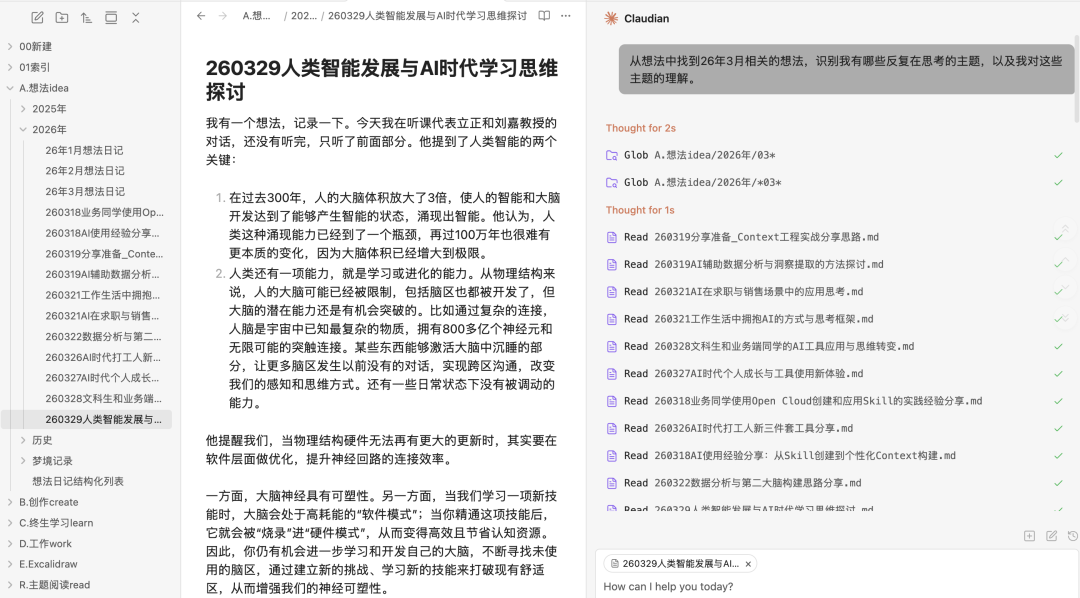Image resolution: width=1080 pixels, height=598 pixels.
Task: Switch to reading view with book icon
Action: 544,16
